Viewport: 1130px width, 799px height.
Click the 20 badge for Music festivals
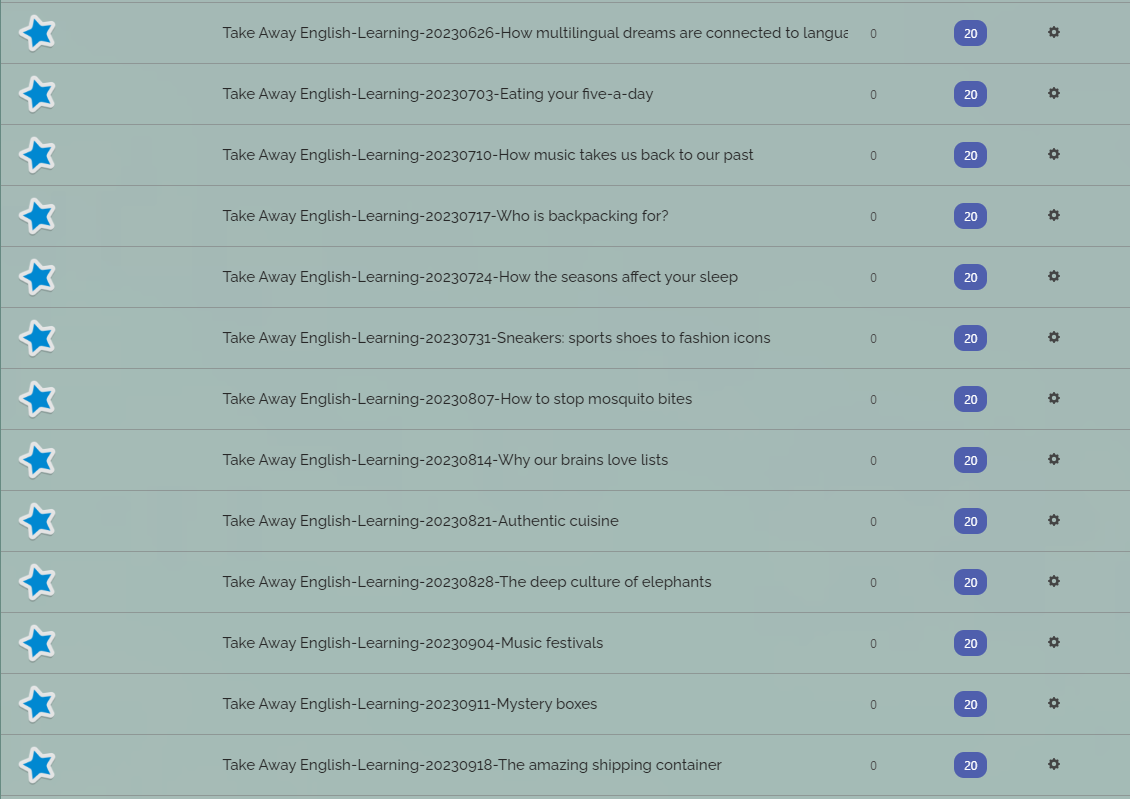click(x=970, y=643)
